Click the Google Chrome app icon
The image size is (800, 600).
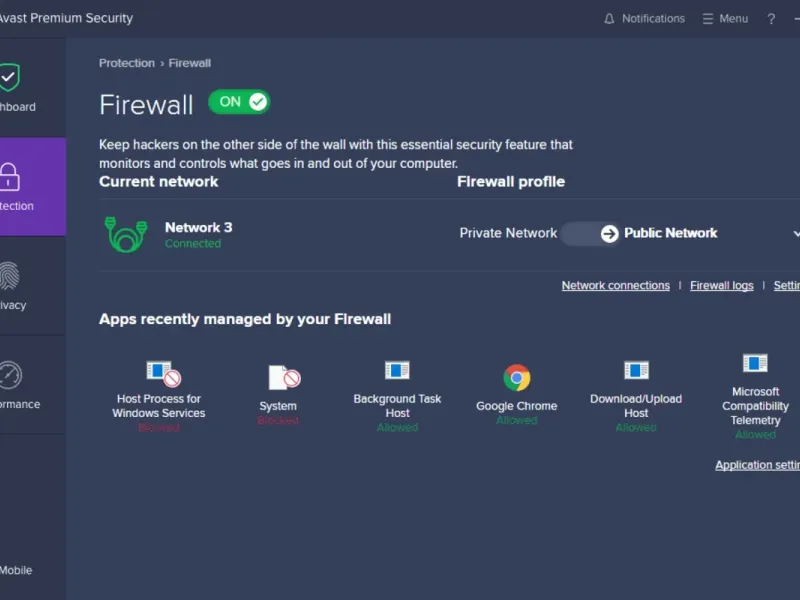516,378
